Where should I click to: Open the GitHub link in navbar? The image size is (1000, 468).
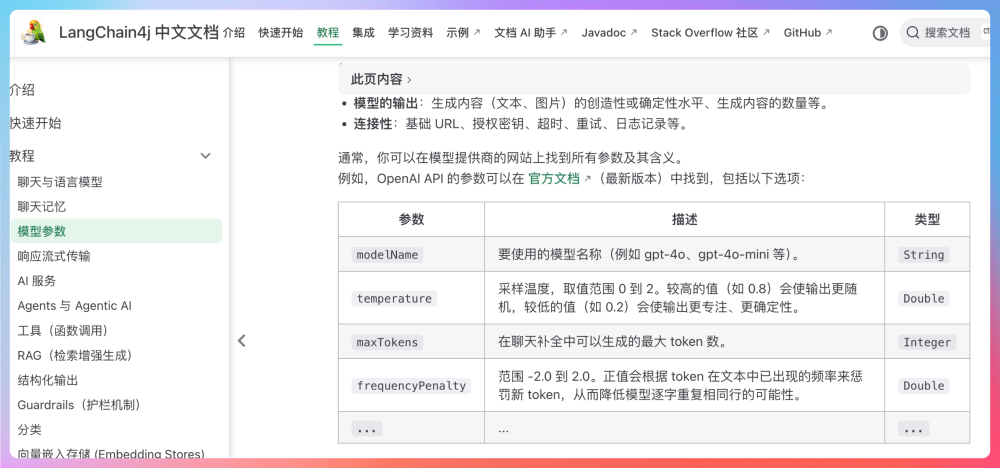807,33
